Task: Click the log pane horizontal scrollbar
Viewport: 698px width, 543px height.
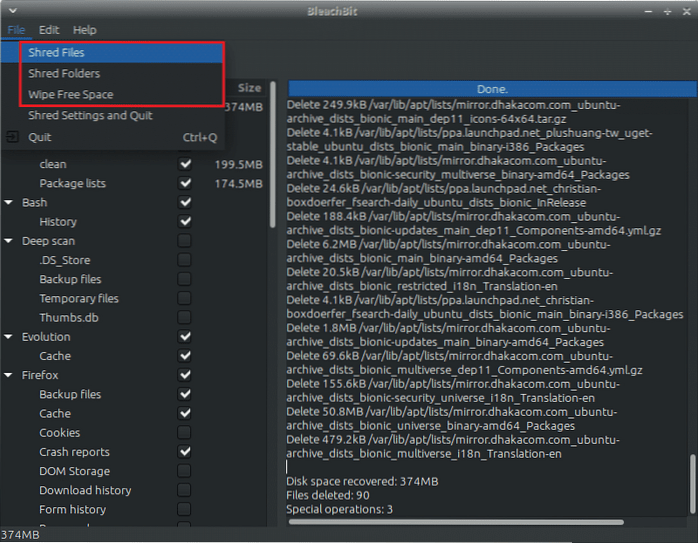Action: tap(456, 522)
